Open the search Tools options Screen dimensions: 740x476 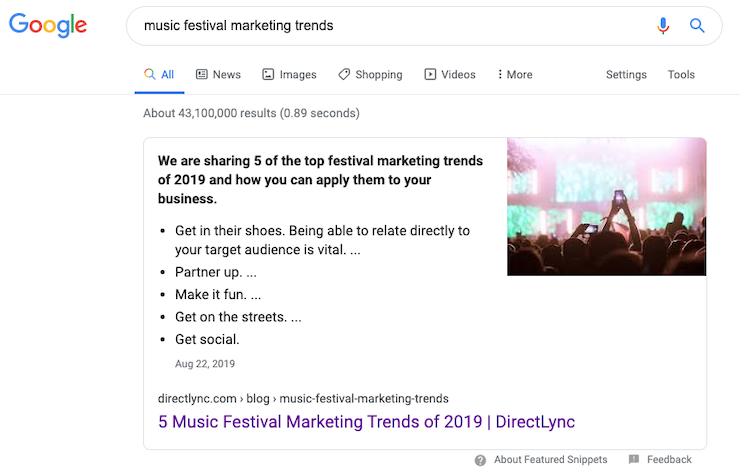click(x=681, y=75)
